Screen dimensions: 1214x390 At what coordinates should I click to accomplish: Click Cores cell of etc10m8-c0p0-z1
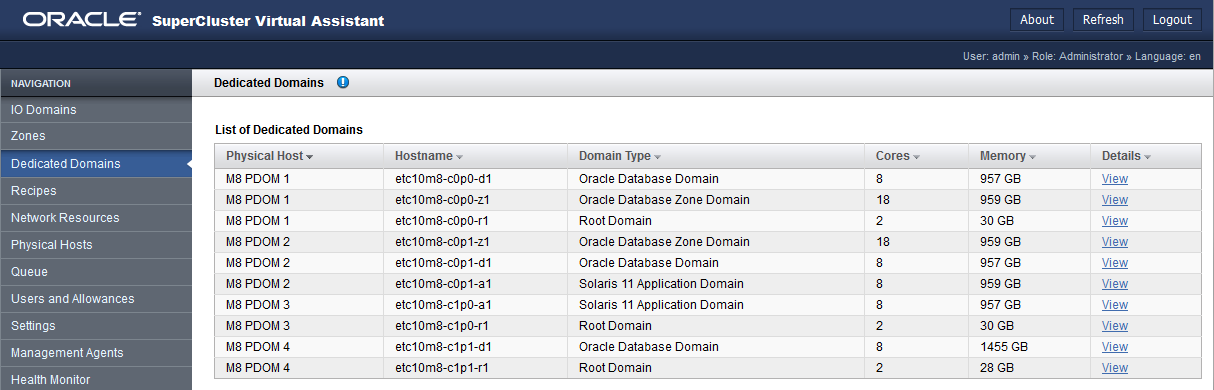click(916, 200)
